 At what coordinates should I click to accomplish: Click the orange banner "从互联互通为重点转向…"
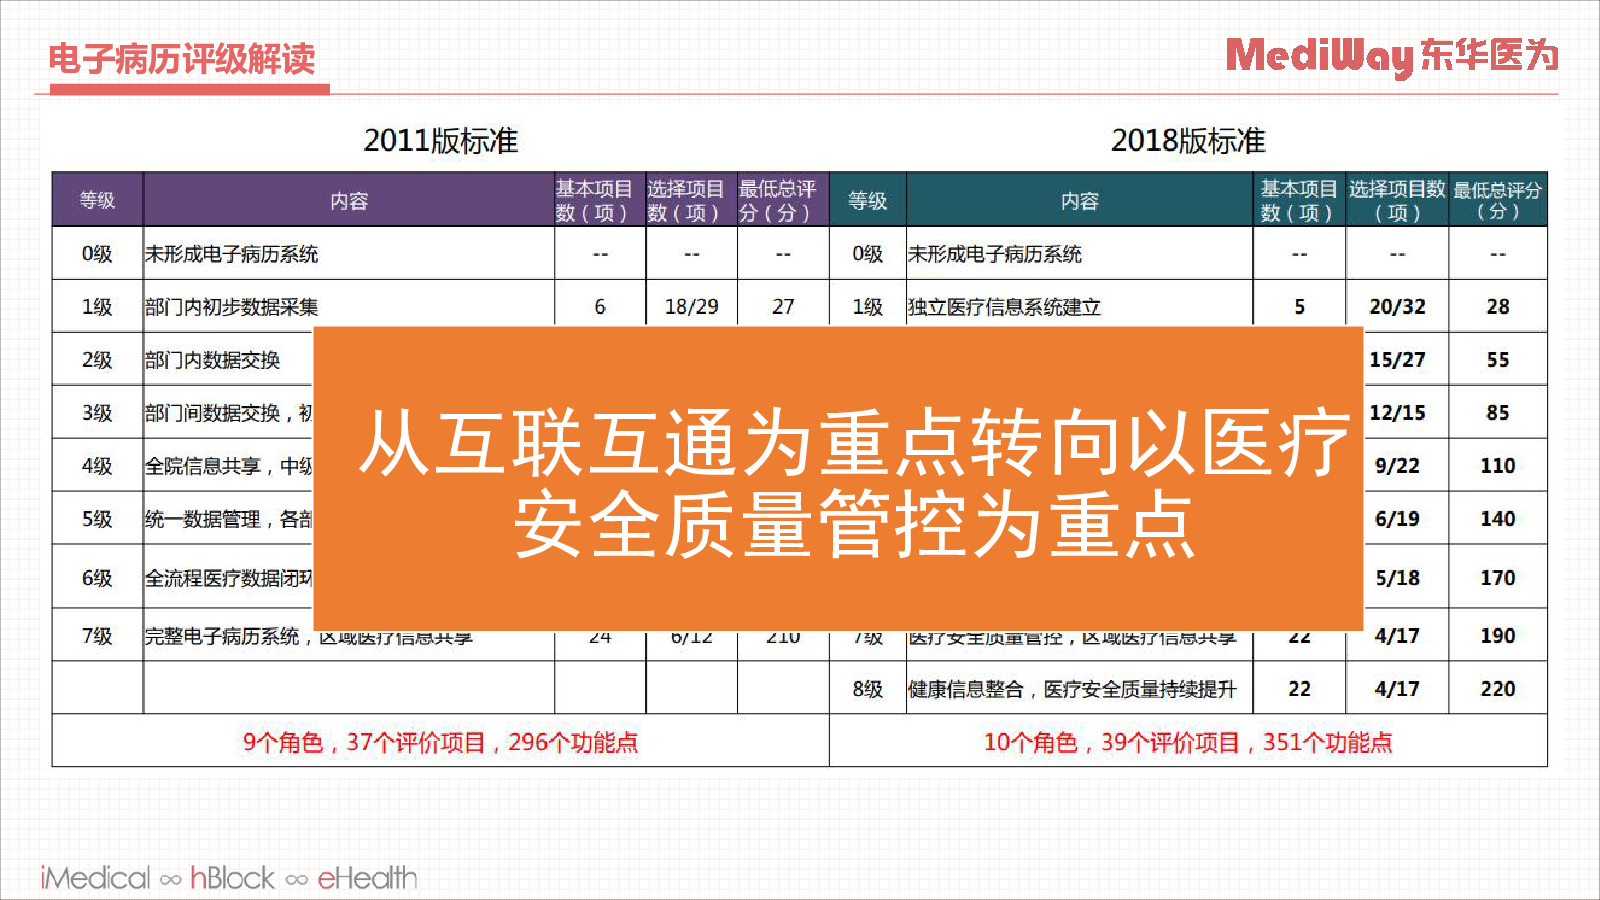click(x=839, y=479)
